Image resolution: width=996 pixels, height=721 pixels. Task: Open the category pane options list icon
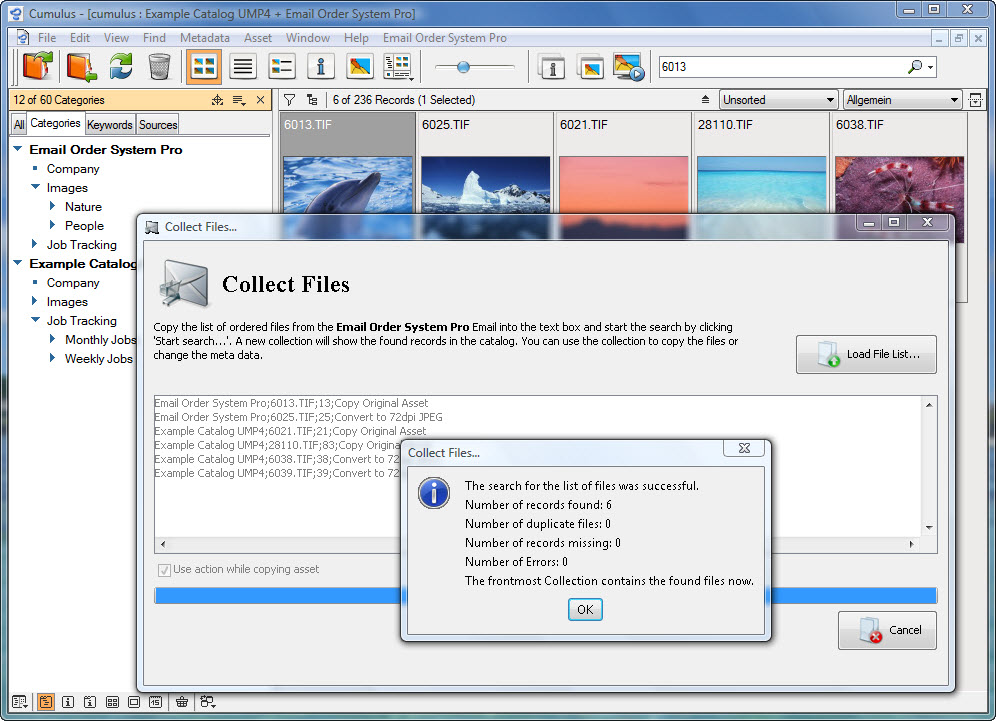pos(239,100)
